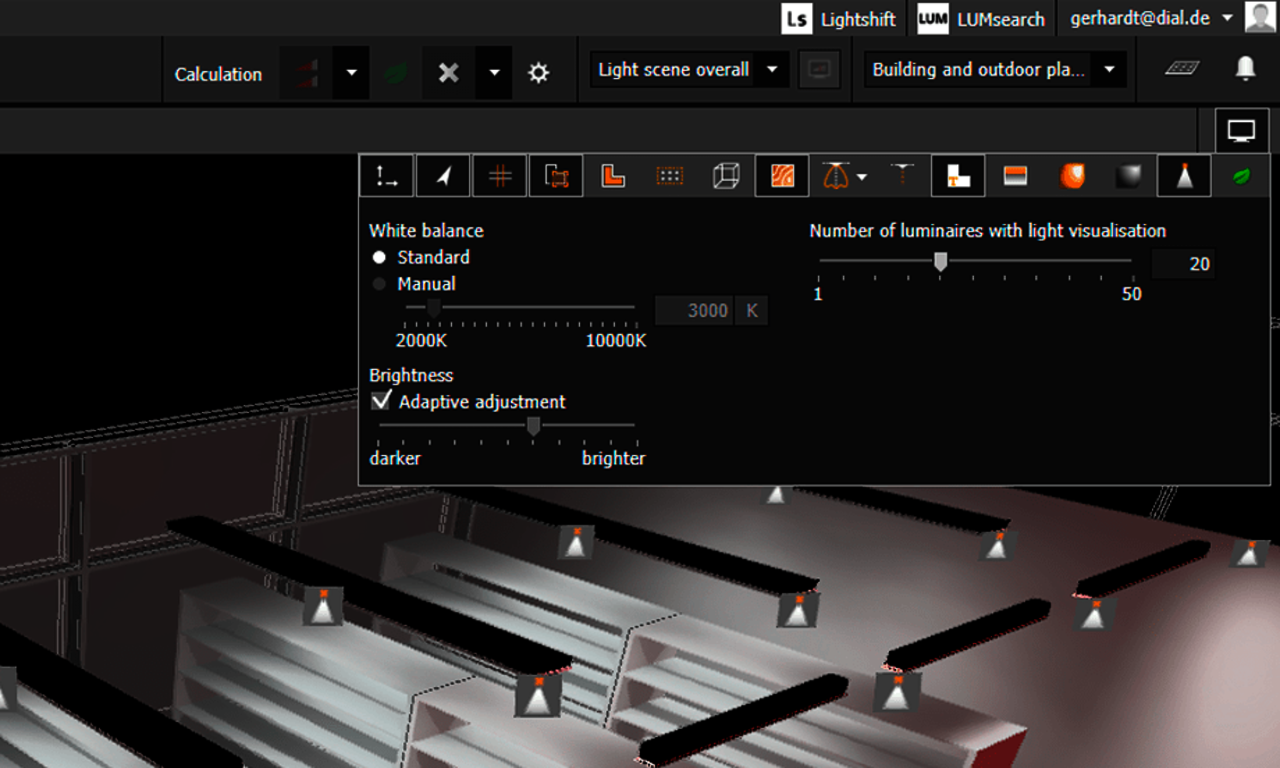Open the calculation settings gear
Viewport: 1280px width, 768px height.
click(x=539, y=73)
